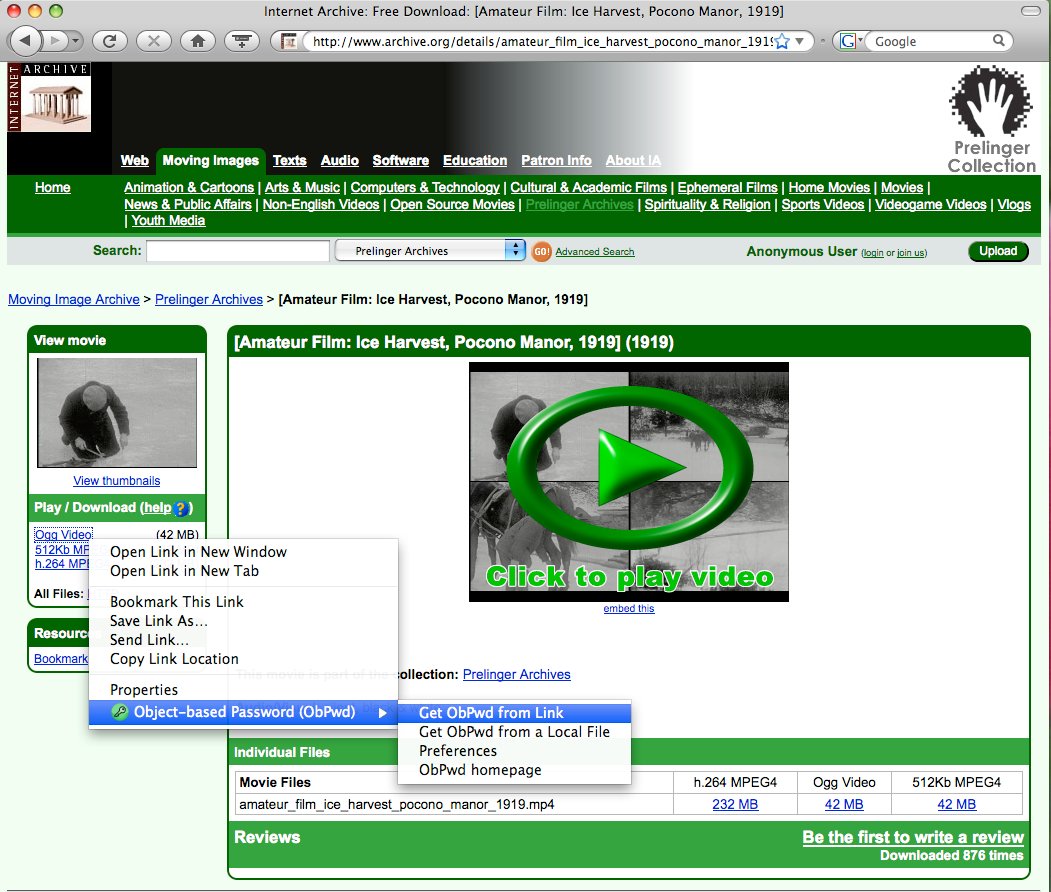This screenshot has height=892, width=1051.
Task: Bookmark the page with the star icon
Action: 782,42
